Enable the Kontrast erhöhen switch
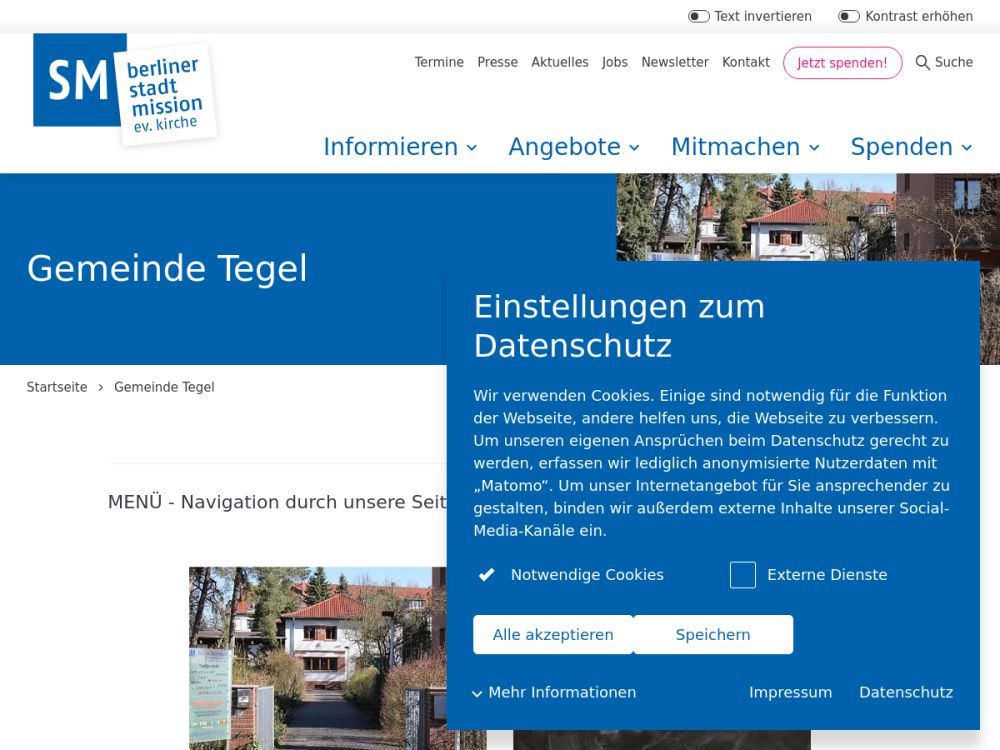The height and width of the screenshot is (750, 1000). 849,16
